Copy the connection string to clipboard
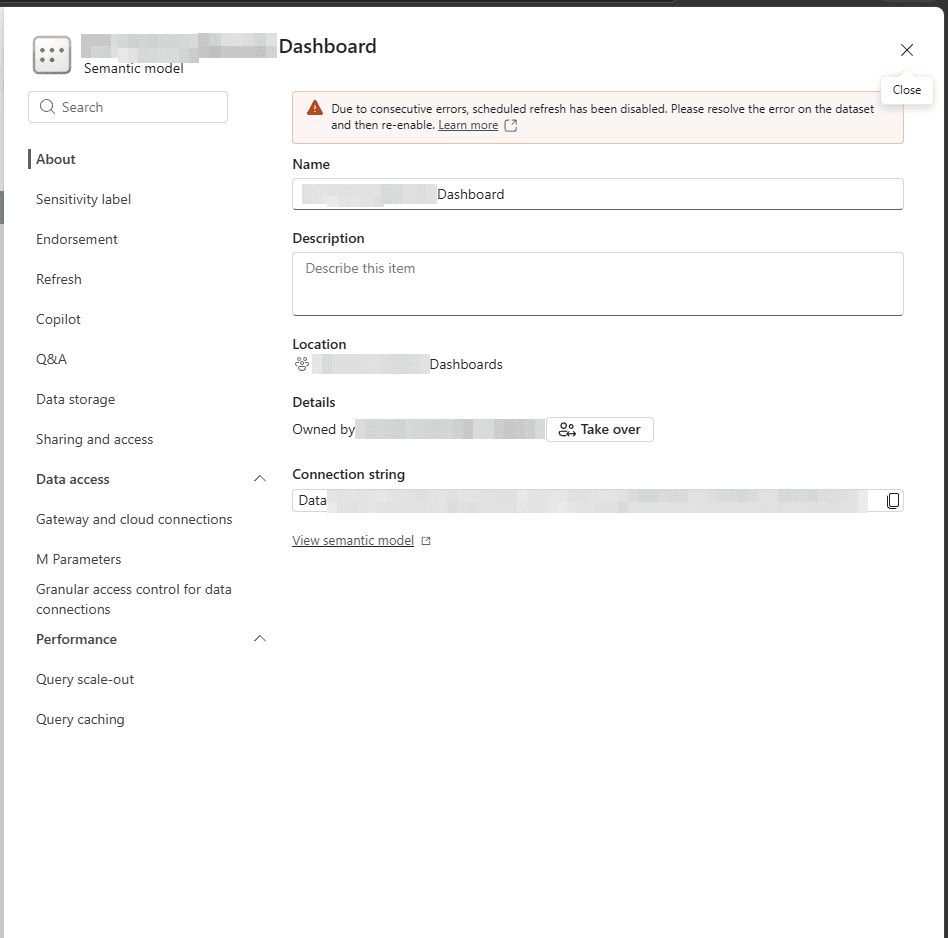 tap(892, 501)
